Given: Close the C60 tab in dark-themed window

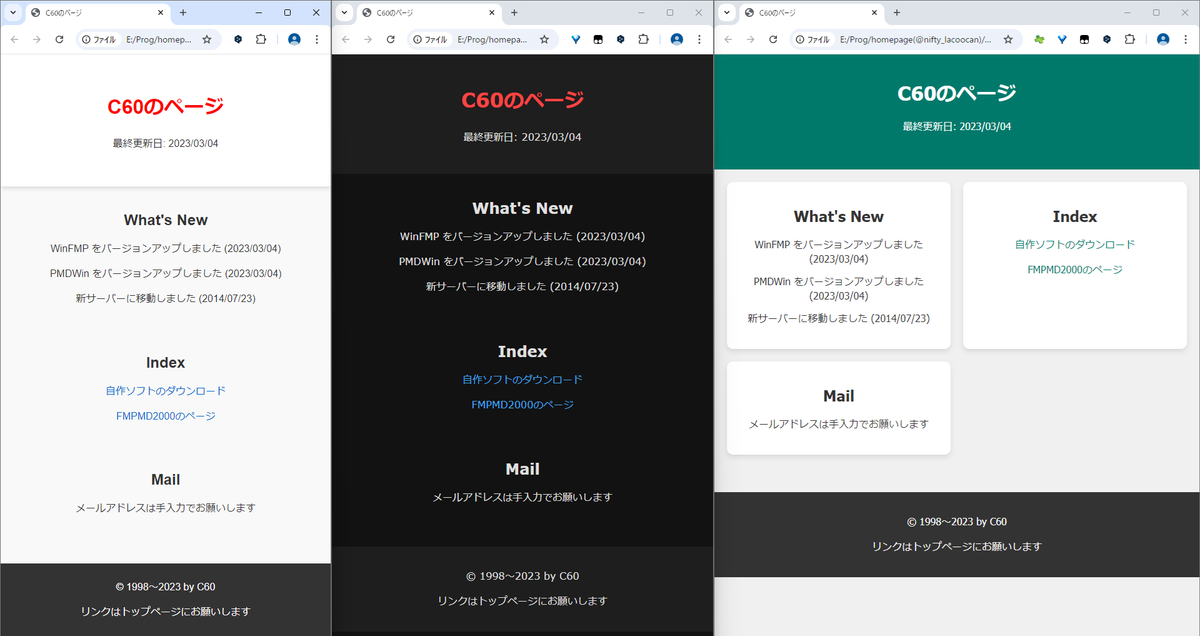Looking at the screenshot, I should click(x=492, y=12).
